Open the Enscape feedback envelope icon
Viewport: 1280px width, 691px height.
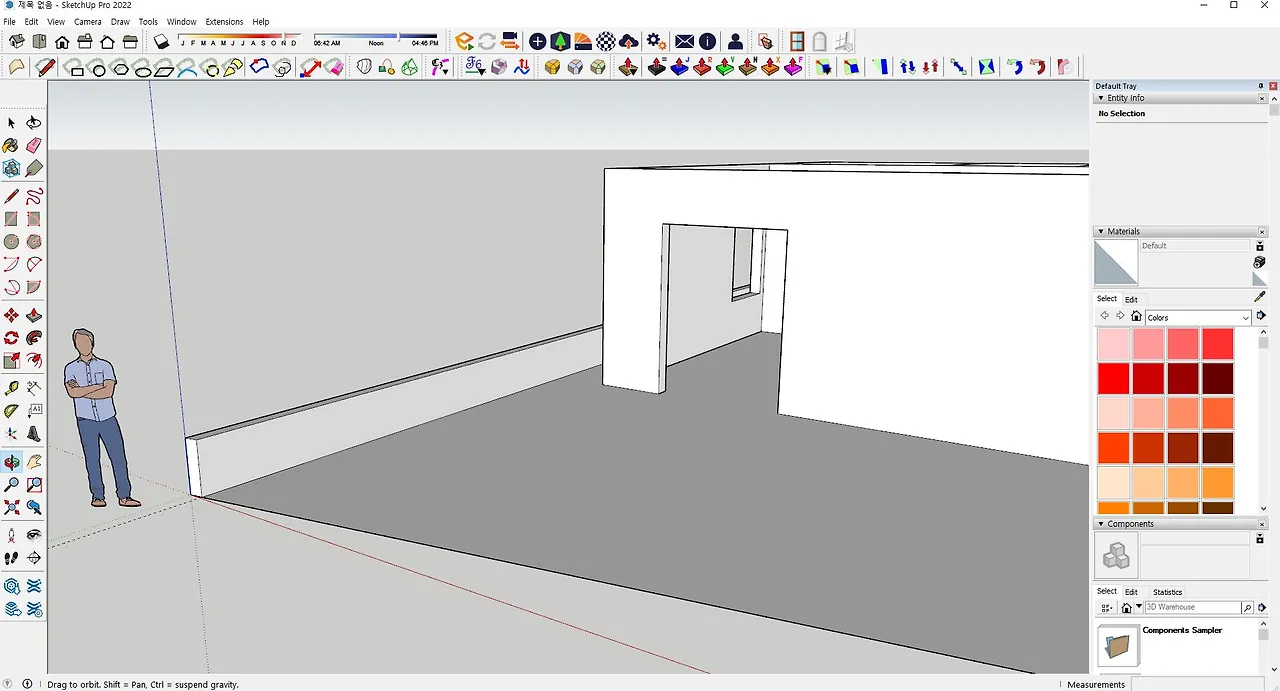point(684,41)
